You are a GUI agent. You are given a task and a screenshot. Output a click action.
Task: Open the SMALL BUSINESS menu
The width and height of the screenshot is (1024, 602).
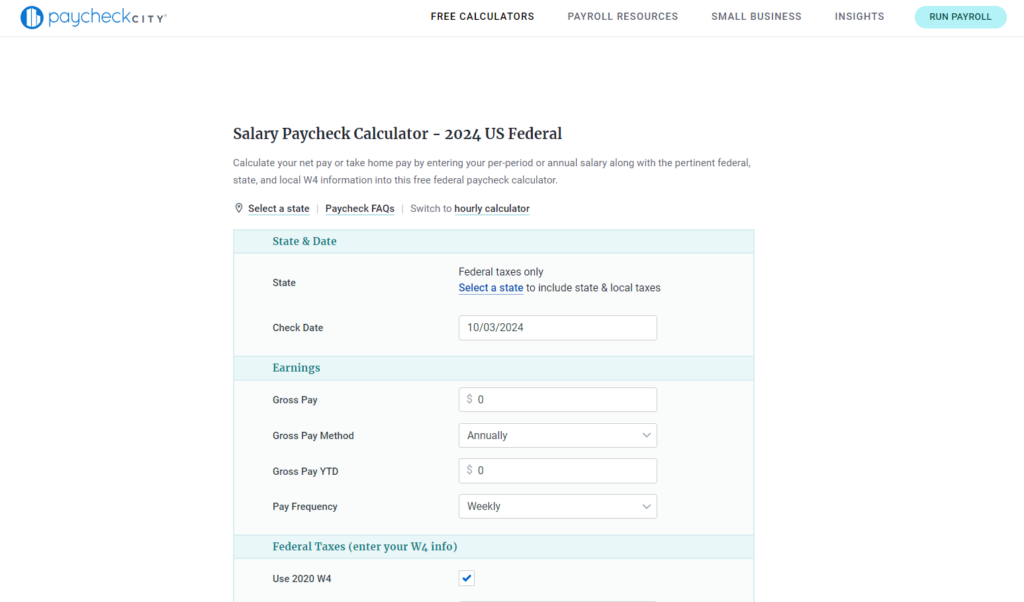click(756, 16)
